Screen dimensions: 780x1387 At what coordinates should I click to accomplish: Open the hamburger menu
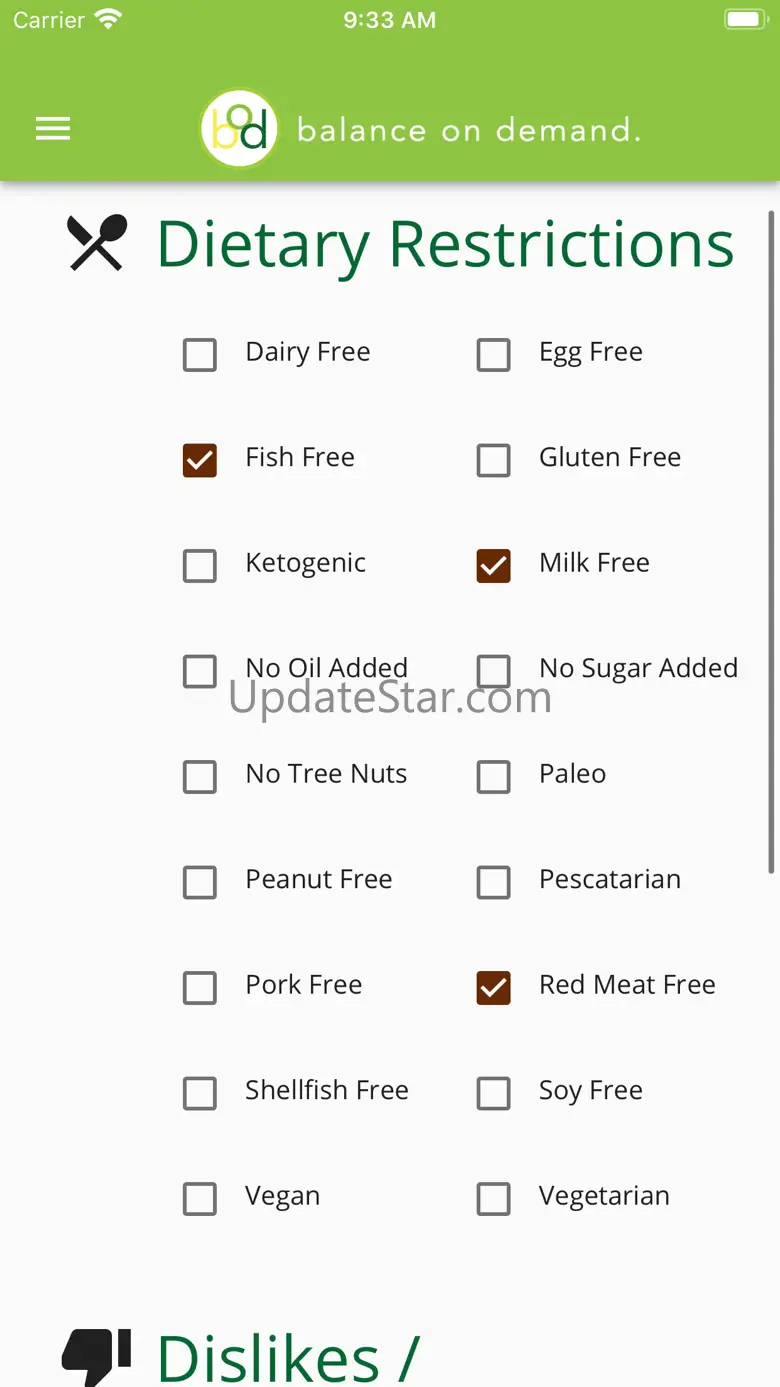coord(53,129)
